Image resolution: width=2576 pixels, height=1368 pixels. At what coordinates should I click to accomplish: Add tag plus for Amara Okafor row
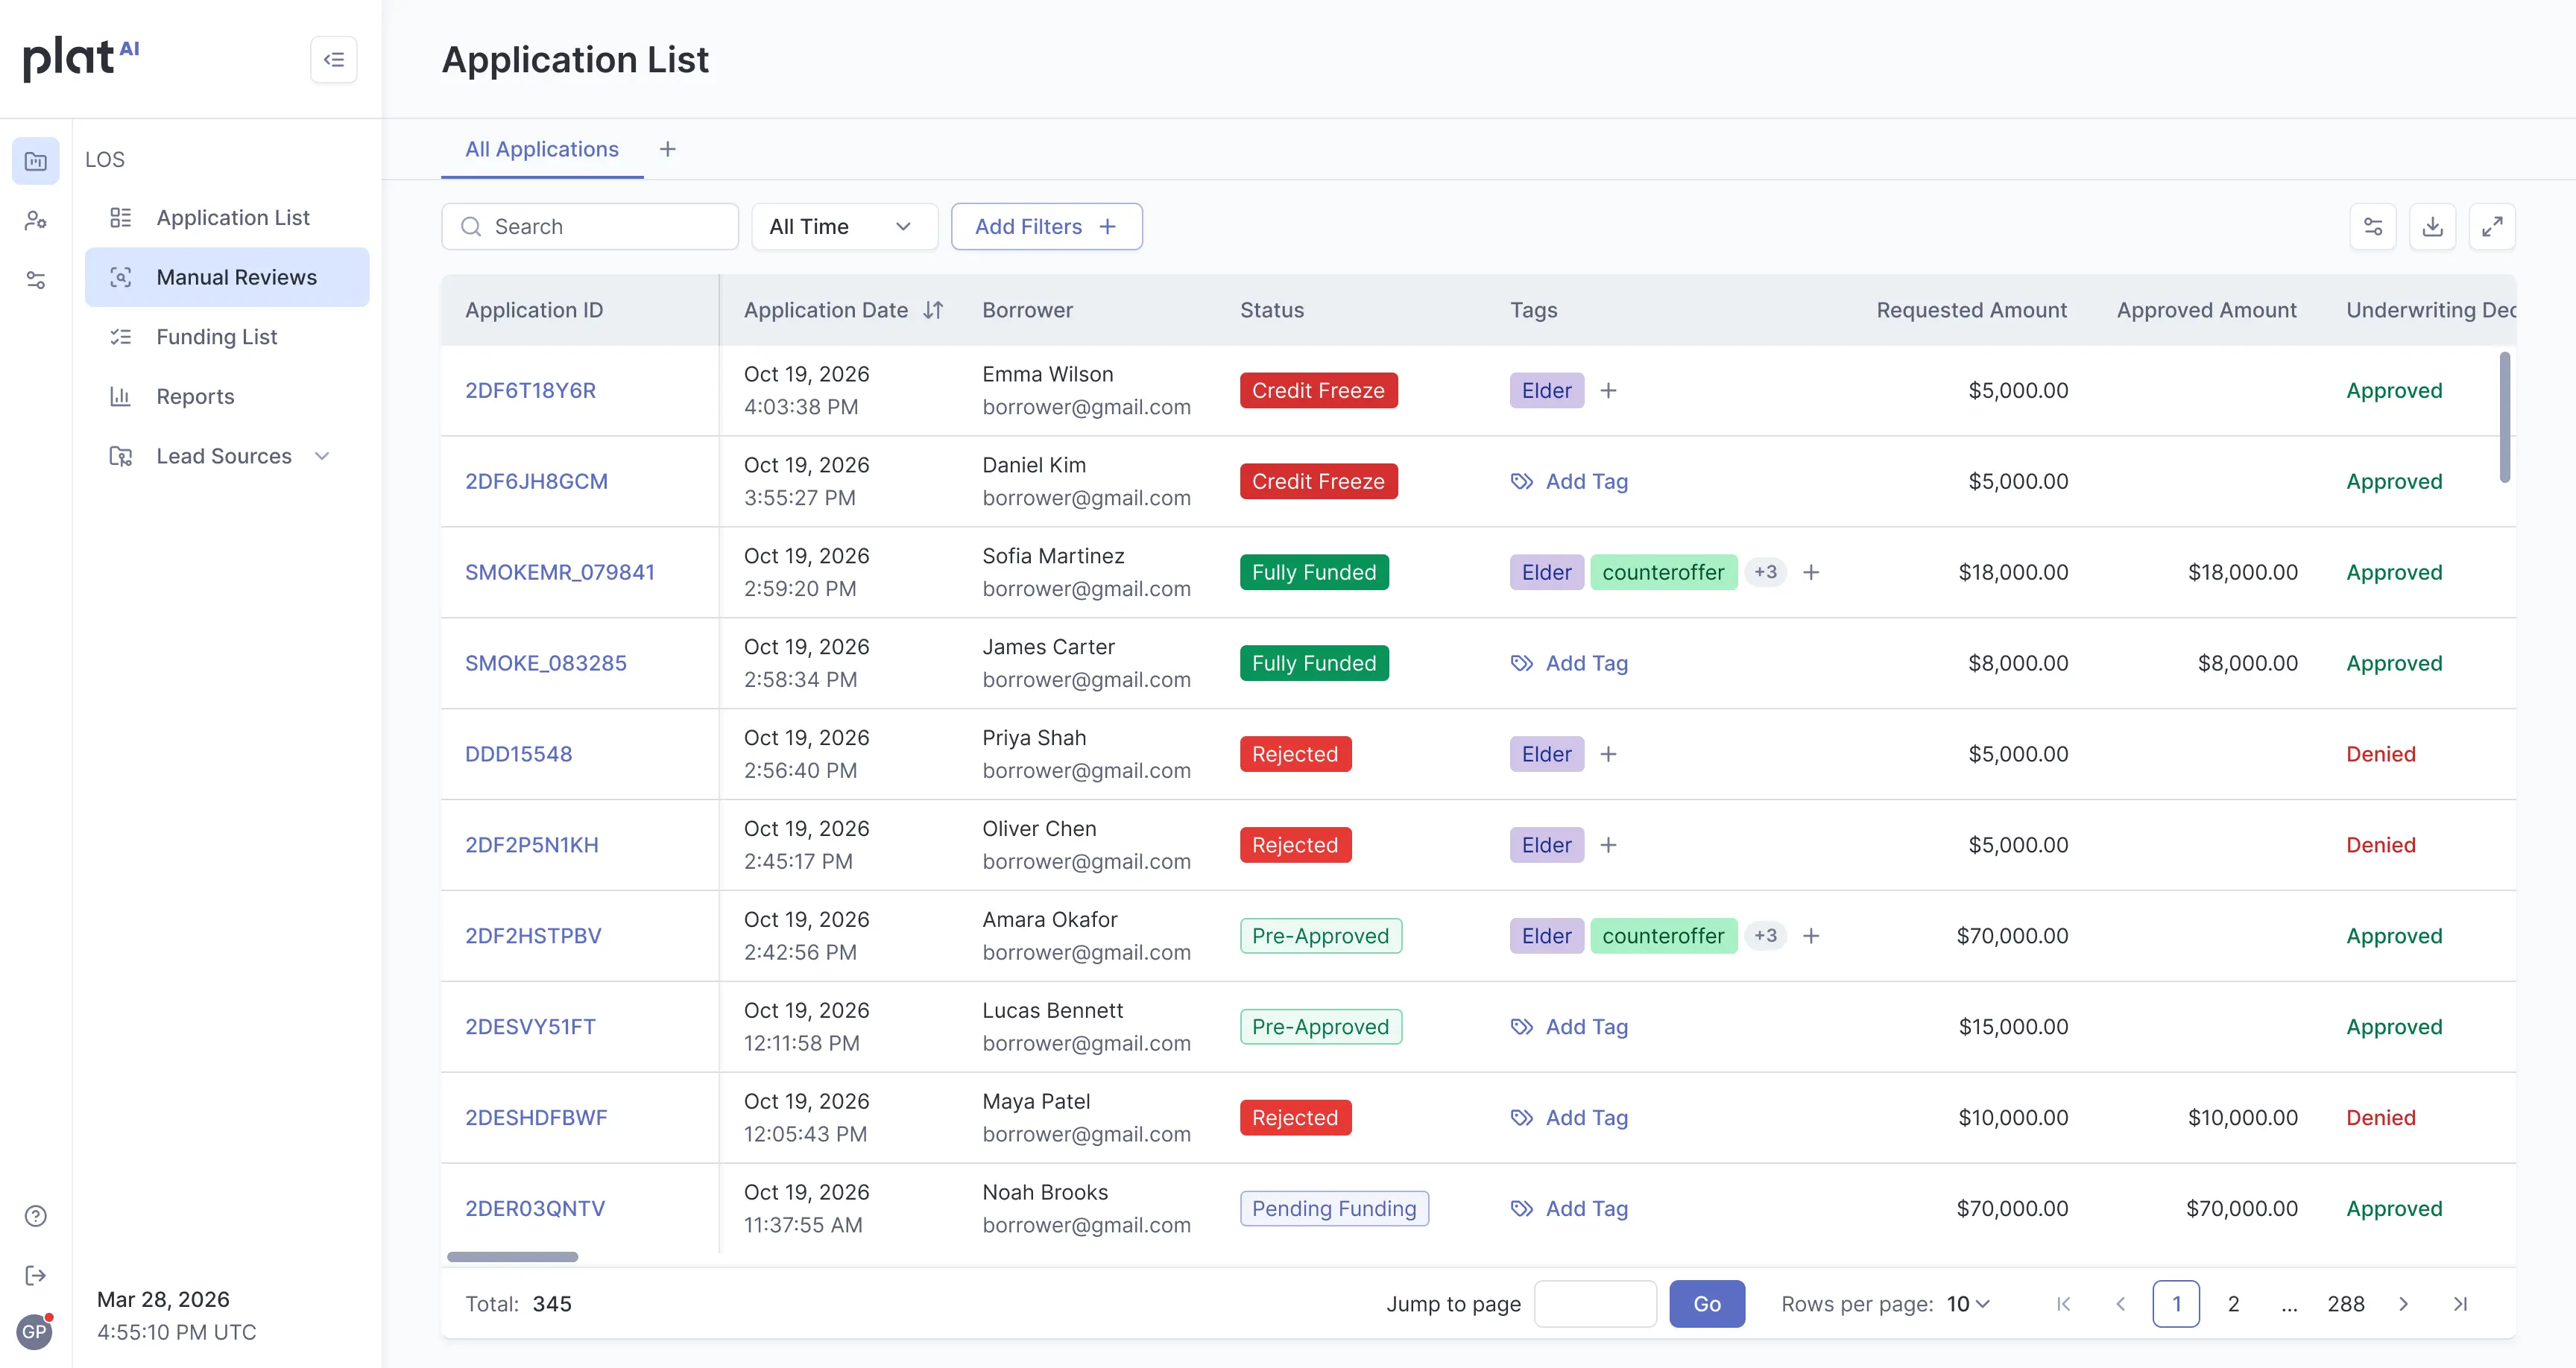pyautogui.click(x=1811, y=936)
